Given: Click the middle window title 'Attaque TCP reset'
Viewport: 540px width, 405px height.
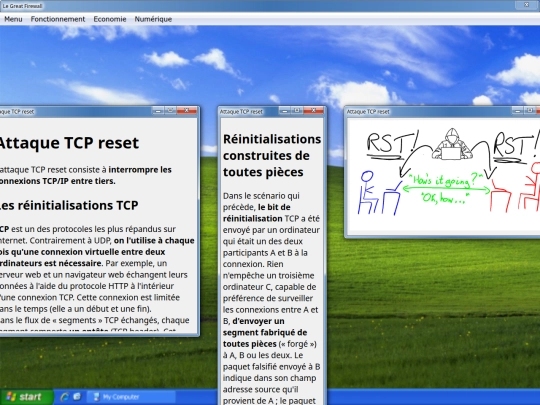Looking at the screenshot, I should click(x=241, y=112).
